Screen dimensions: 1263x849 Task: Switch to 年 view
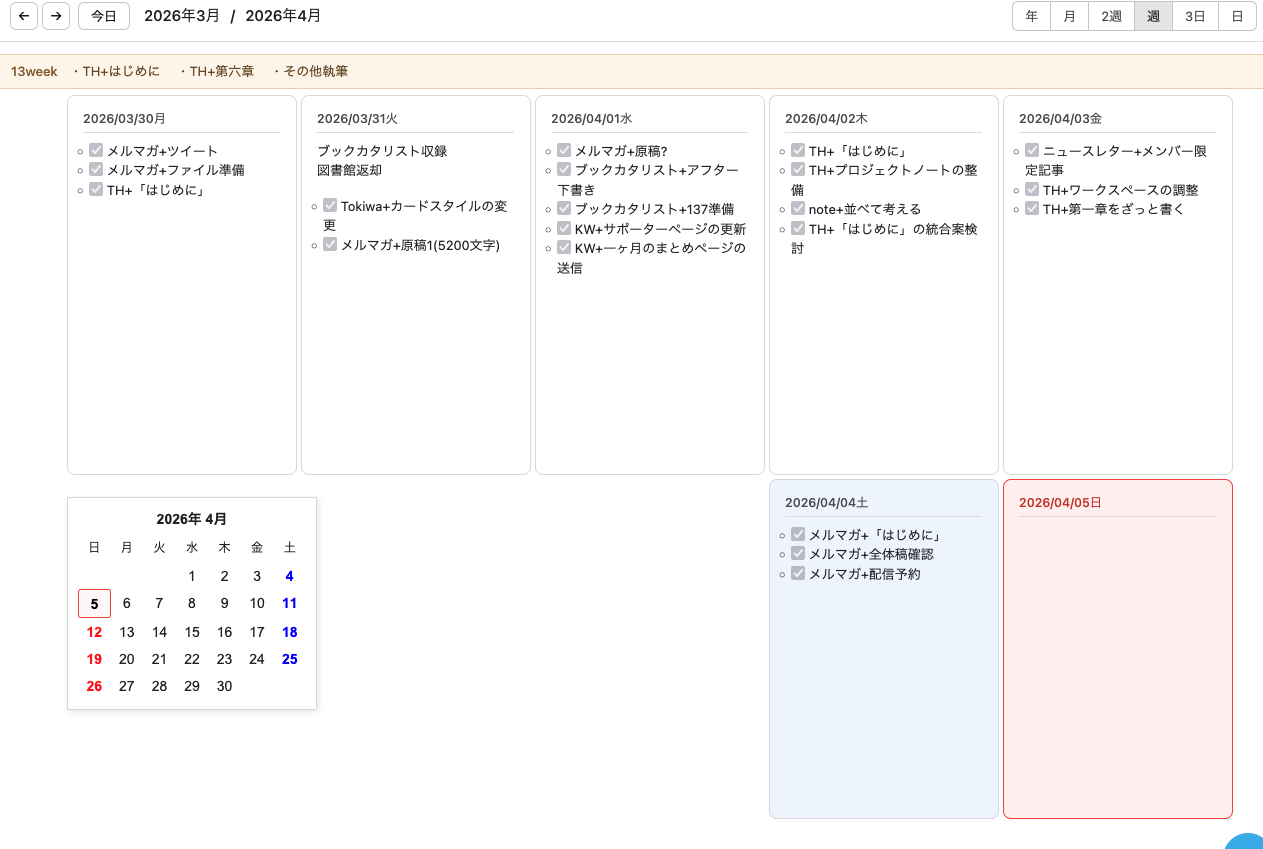[x=1031, y=16]
